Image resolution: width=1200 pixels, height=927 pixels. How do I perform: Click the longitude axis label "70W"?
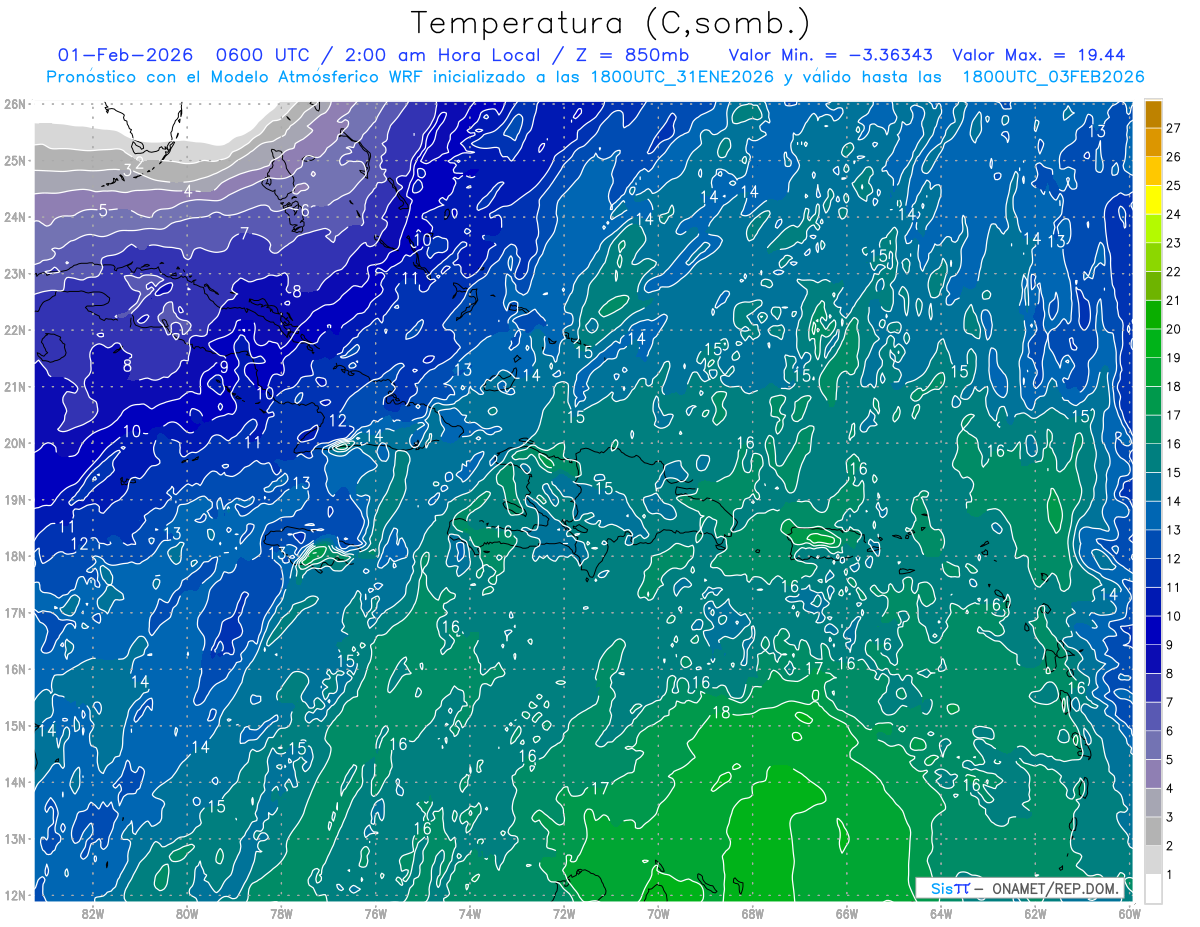pos(658,913)
